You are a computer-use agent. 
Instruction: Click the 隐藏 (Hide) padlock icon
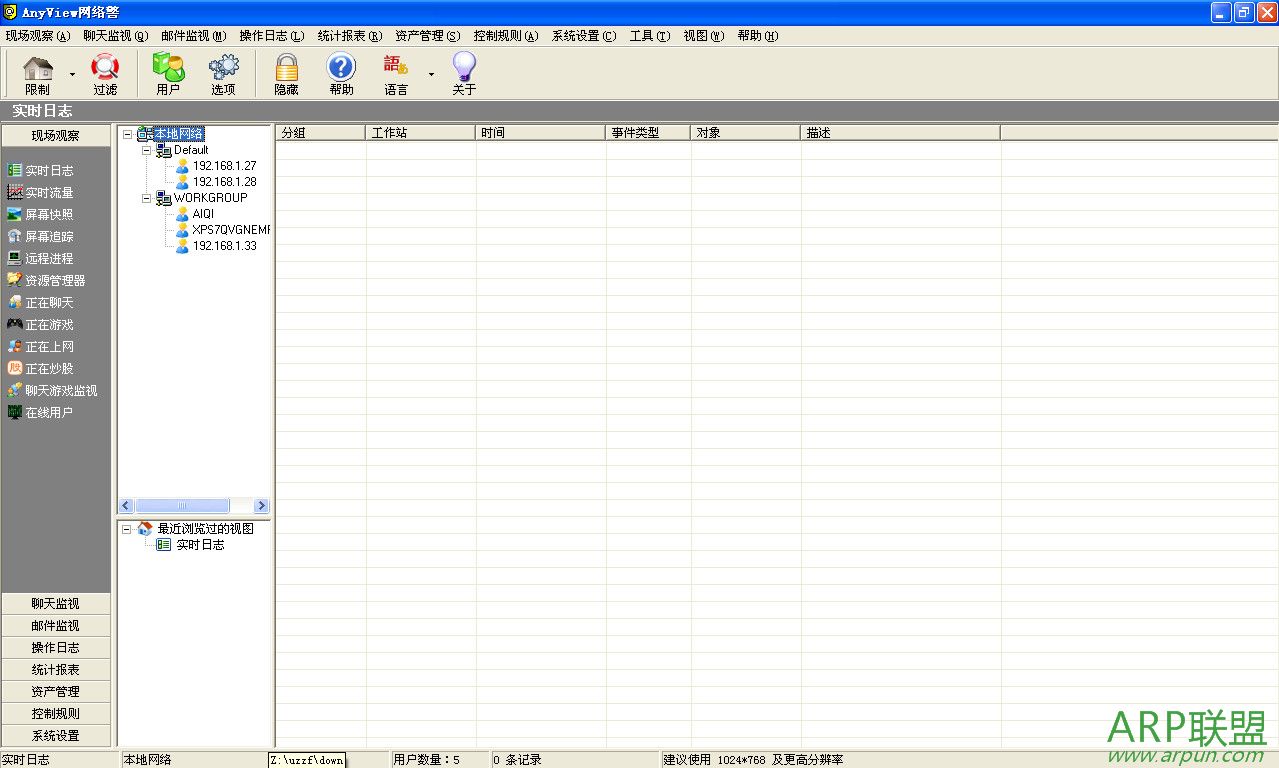286,73
